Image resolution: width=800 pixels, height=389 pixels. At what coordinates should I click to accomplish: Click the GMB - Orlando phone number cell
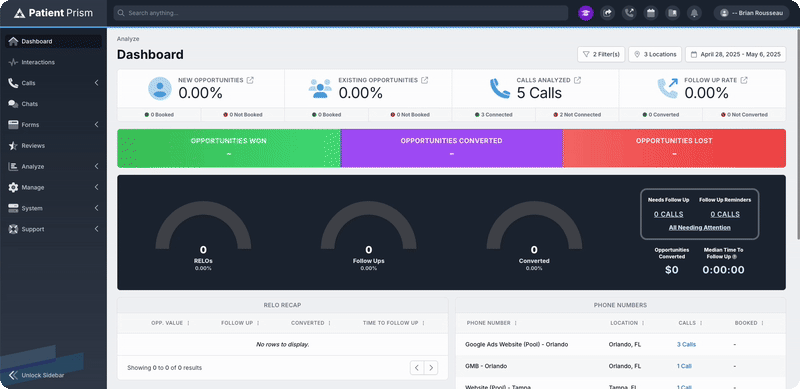pyautogui.click(x=486, y=366)
